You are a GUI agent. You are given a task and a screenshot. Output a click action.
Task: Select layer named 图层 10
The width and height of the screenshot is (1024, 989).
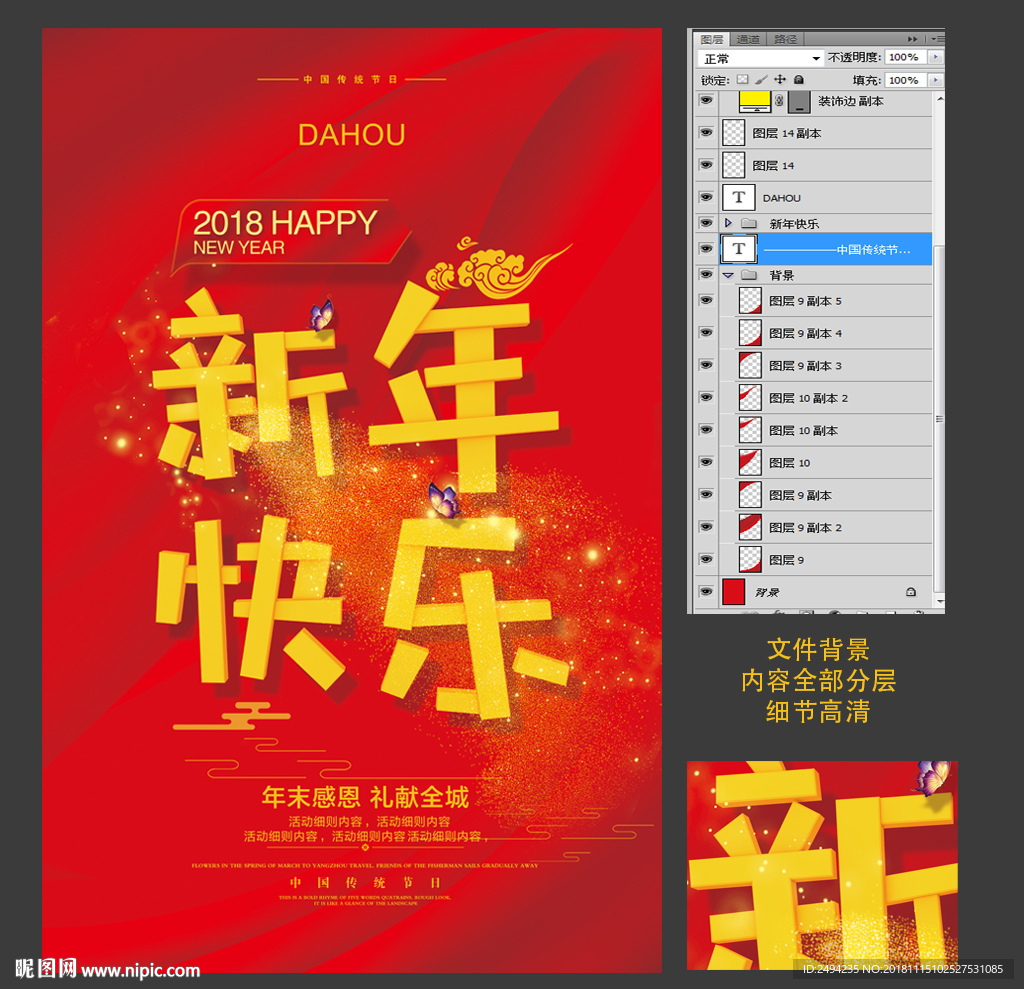pyautogui.click(x=790, y=462)
